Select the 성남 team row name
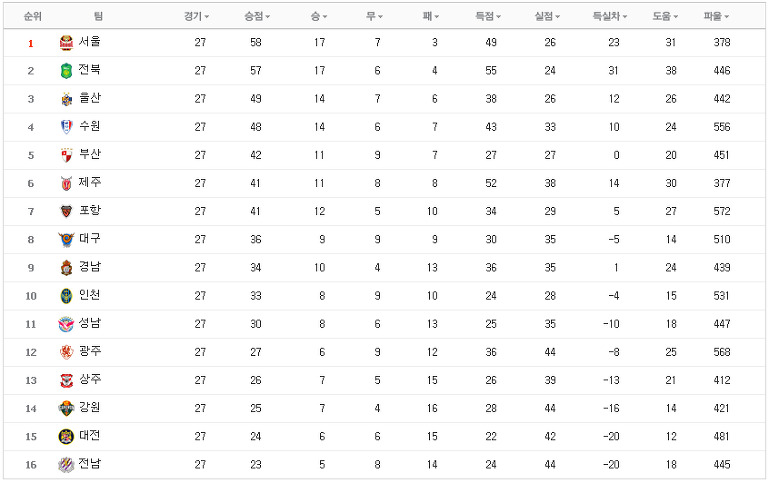 (x=90, y=323)
